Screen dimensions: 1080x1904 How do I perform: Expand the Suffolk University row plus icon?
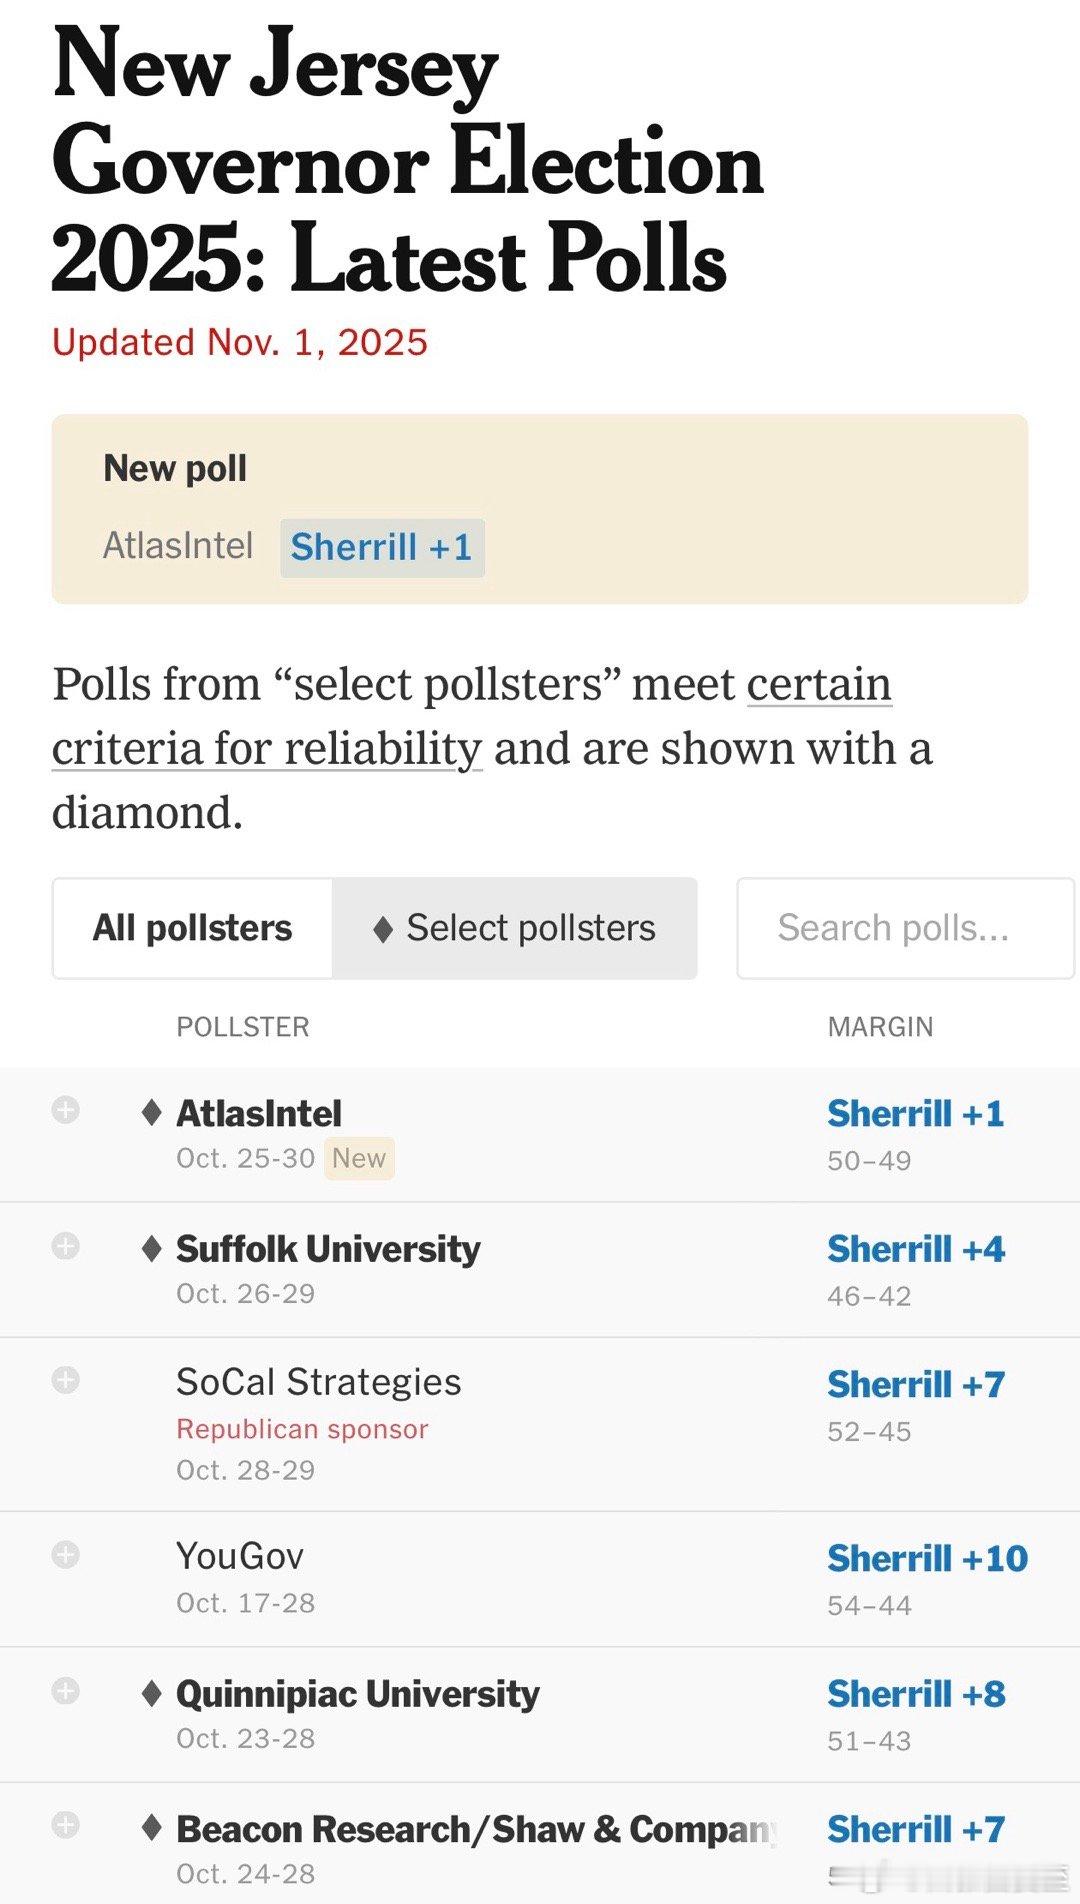(x=66, y=1246)
